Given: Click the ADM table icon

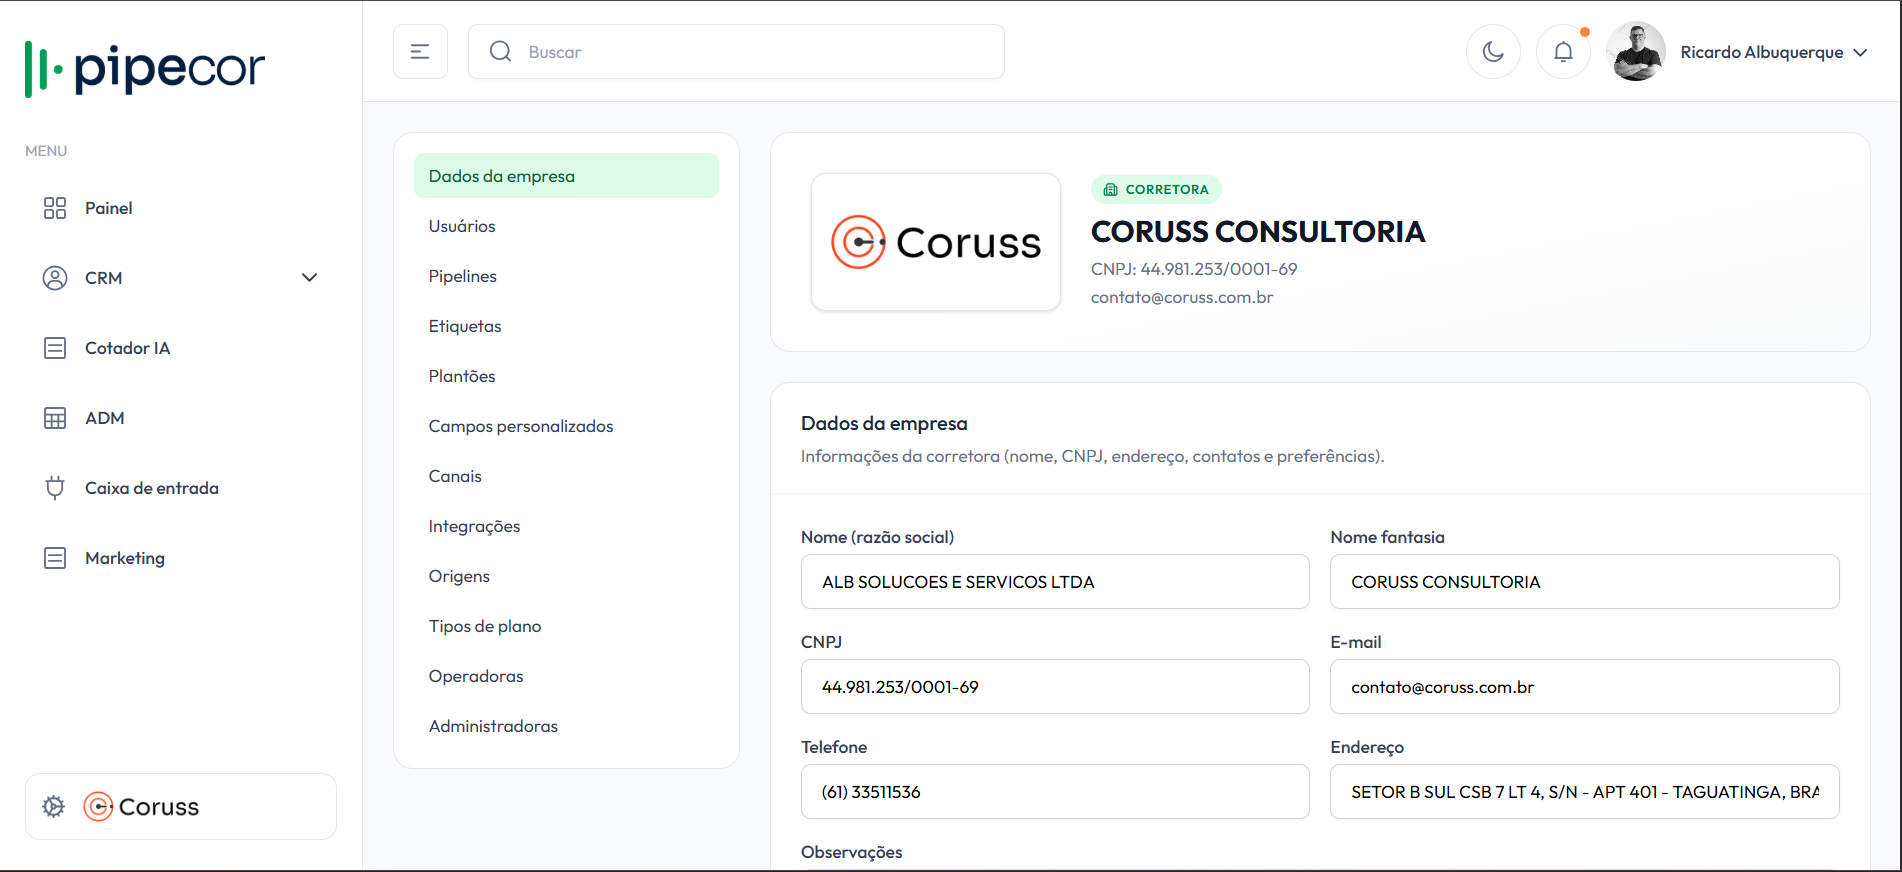Looking at the screenshot, I should pyautogui.click(x=55, y=418).
